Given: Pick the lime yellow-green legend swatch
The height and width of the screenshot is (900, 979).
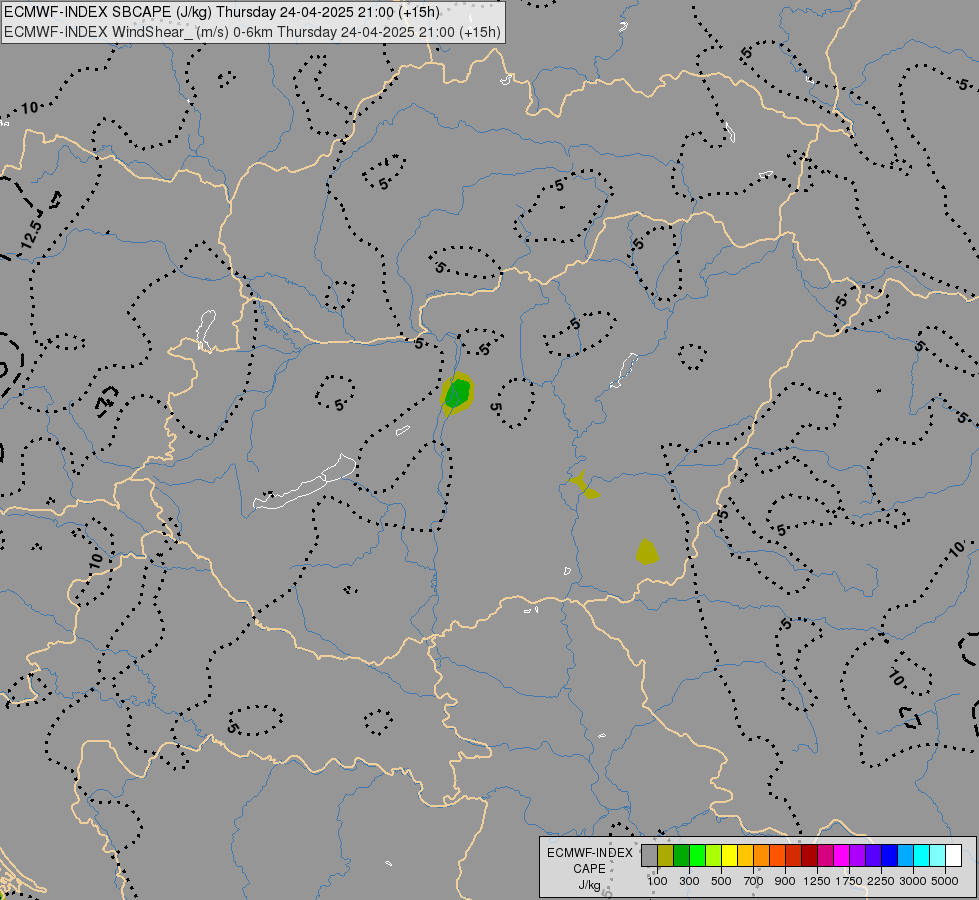Looking at the screenshot, I should coord(714,855).
